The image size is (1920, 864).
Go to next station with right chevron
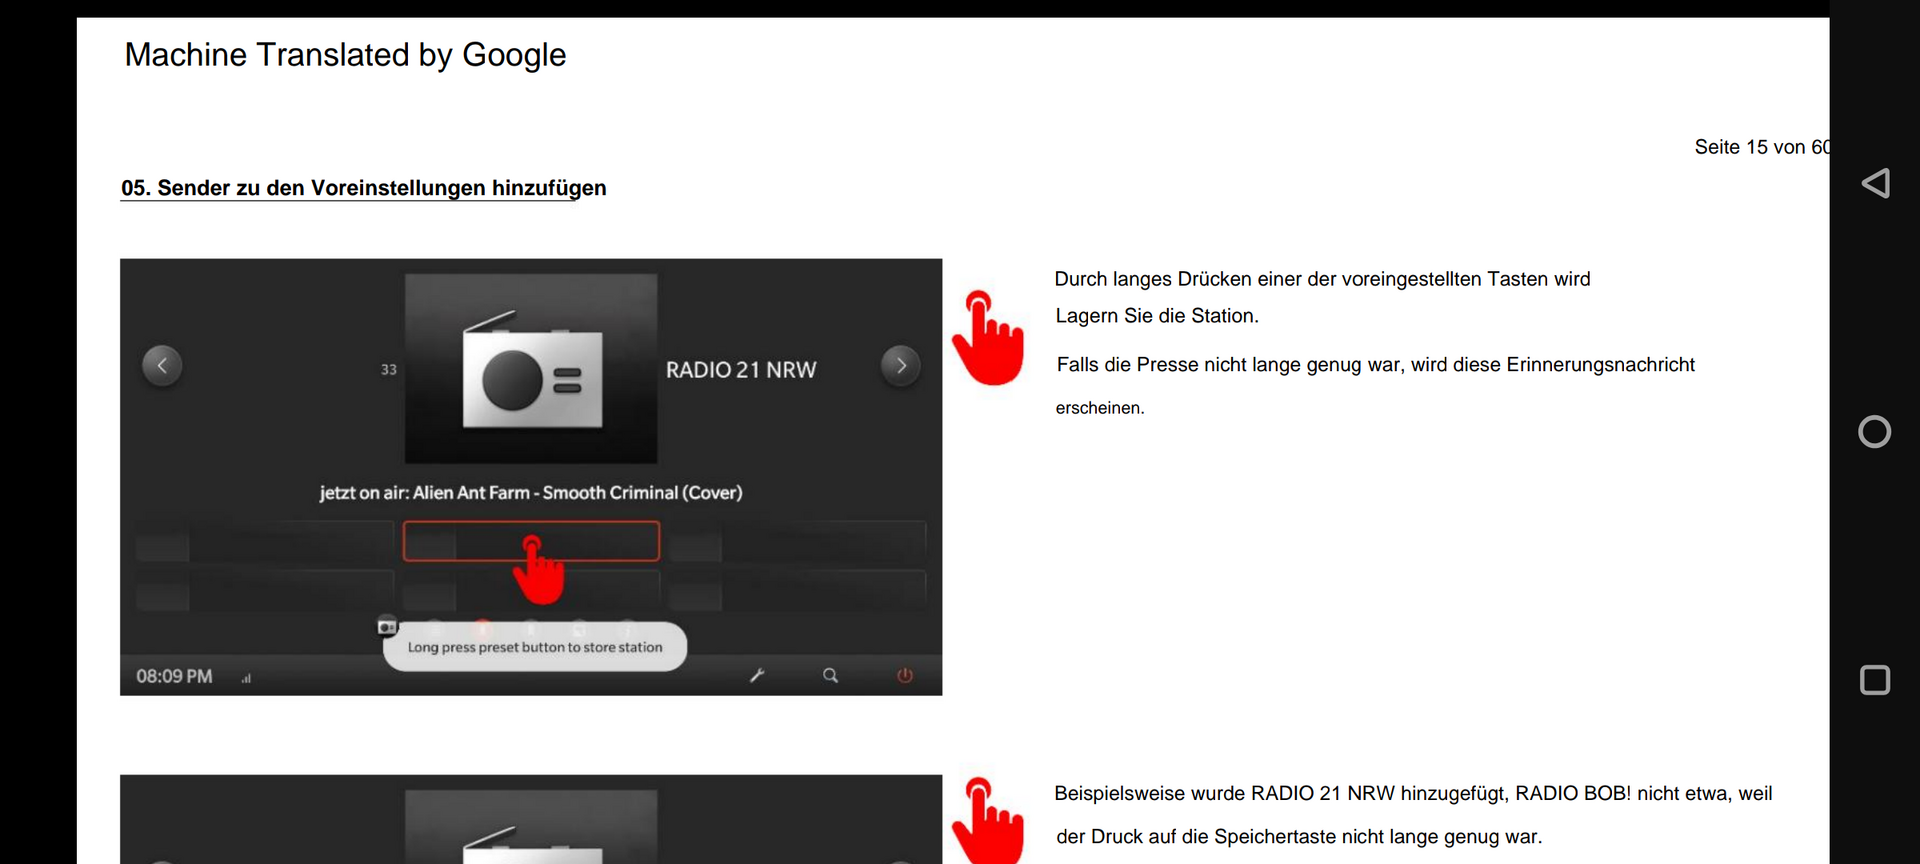(x=900, y=366)
